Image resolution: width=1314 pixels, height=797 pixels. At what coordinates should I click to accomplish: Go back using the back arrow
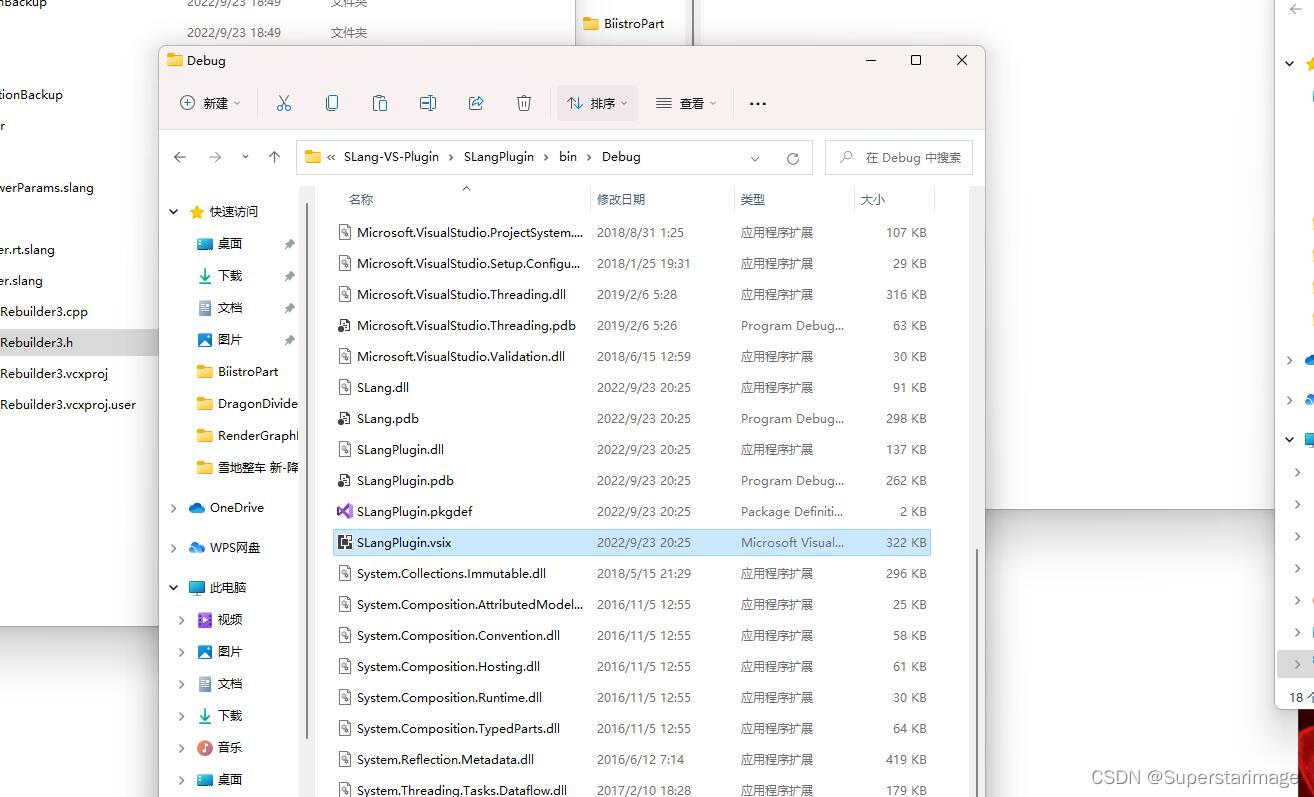(180, 157)
